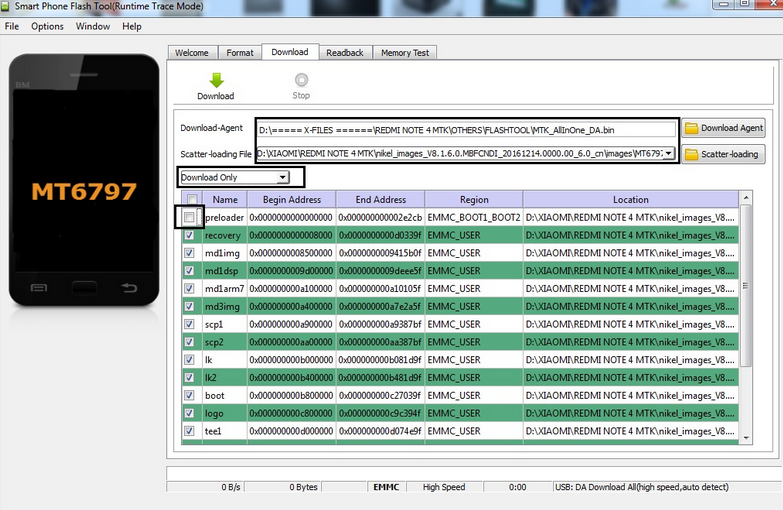The width and height of the screenshot is (783, 510).
Task: Click the 0:00 elapsed time status
Action: coord(517,487)
